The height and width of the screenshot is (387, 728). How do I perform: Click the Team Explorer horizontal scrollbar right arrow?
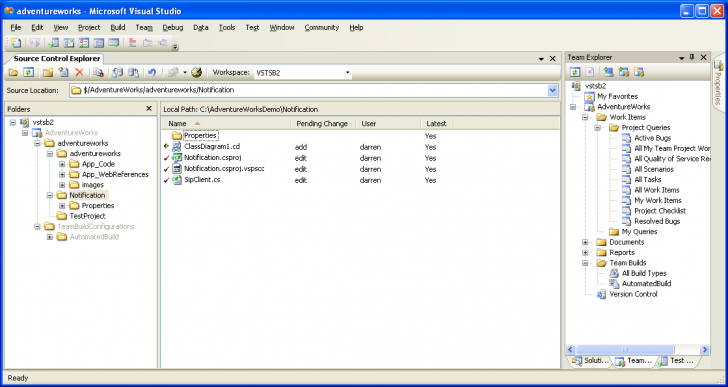coord(704,349)
